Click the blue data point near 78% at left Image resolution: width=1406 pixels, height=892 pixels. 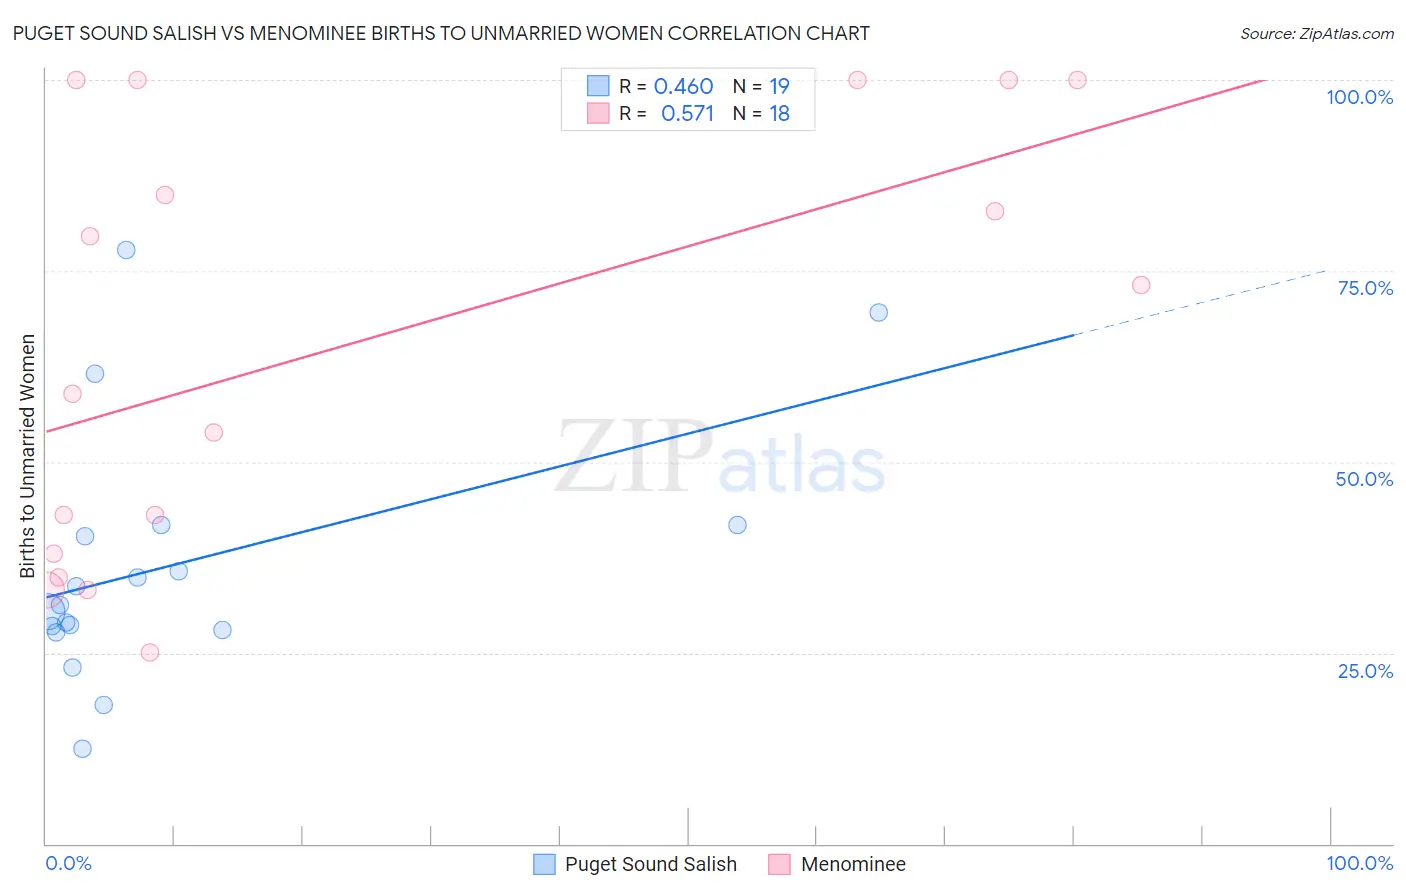coord(126,250)
